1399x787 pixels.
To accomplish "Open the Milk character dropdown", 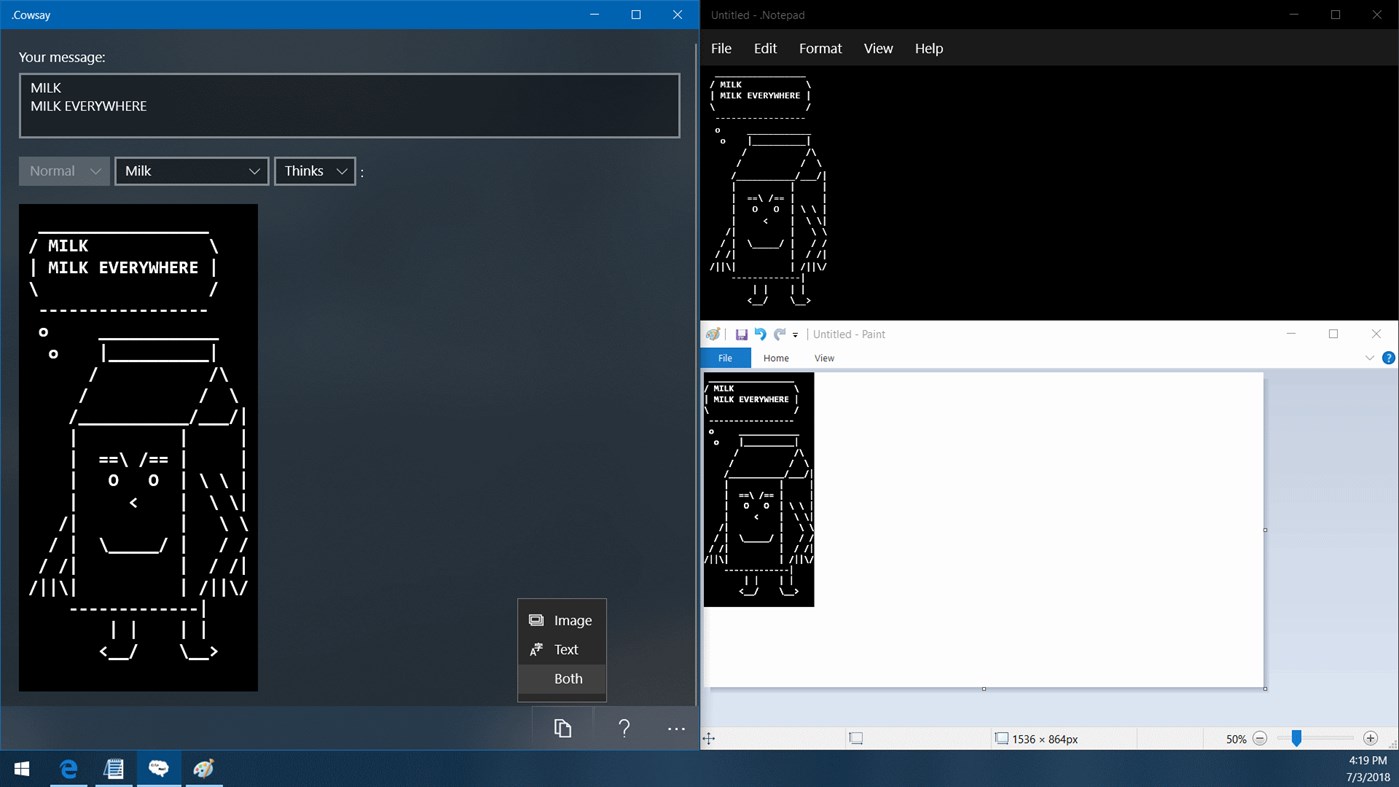I will pyautogui.click(x=191, y=171).
